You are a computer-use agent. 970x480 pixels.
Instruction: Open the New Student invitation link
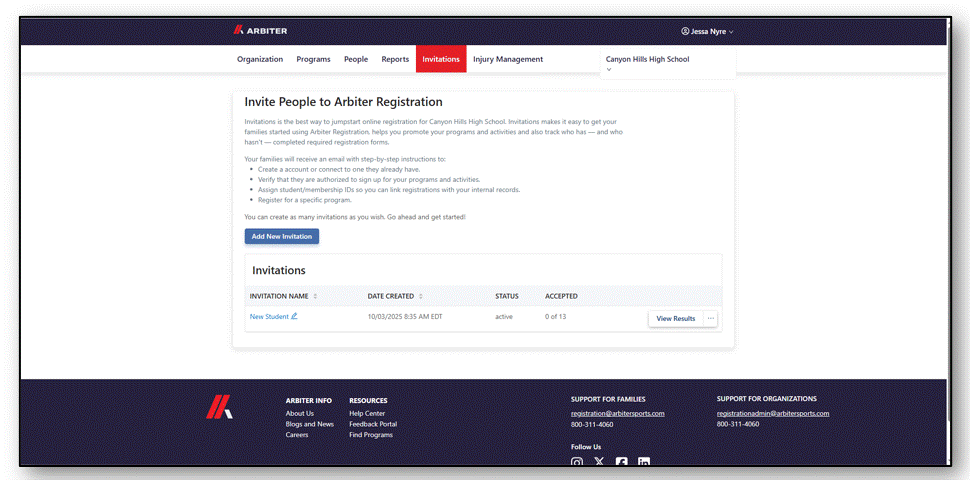[268, 317]
